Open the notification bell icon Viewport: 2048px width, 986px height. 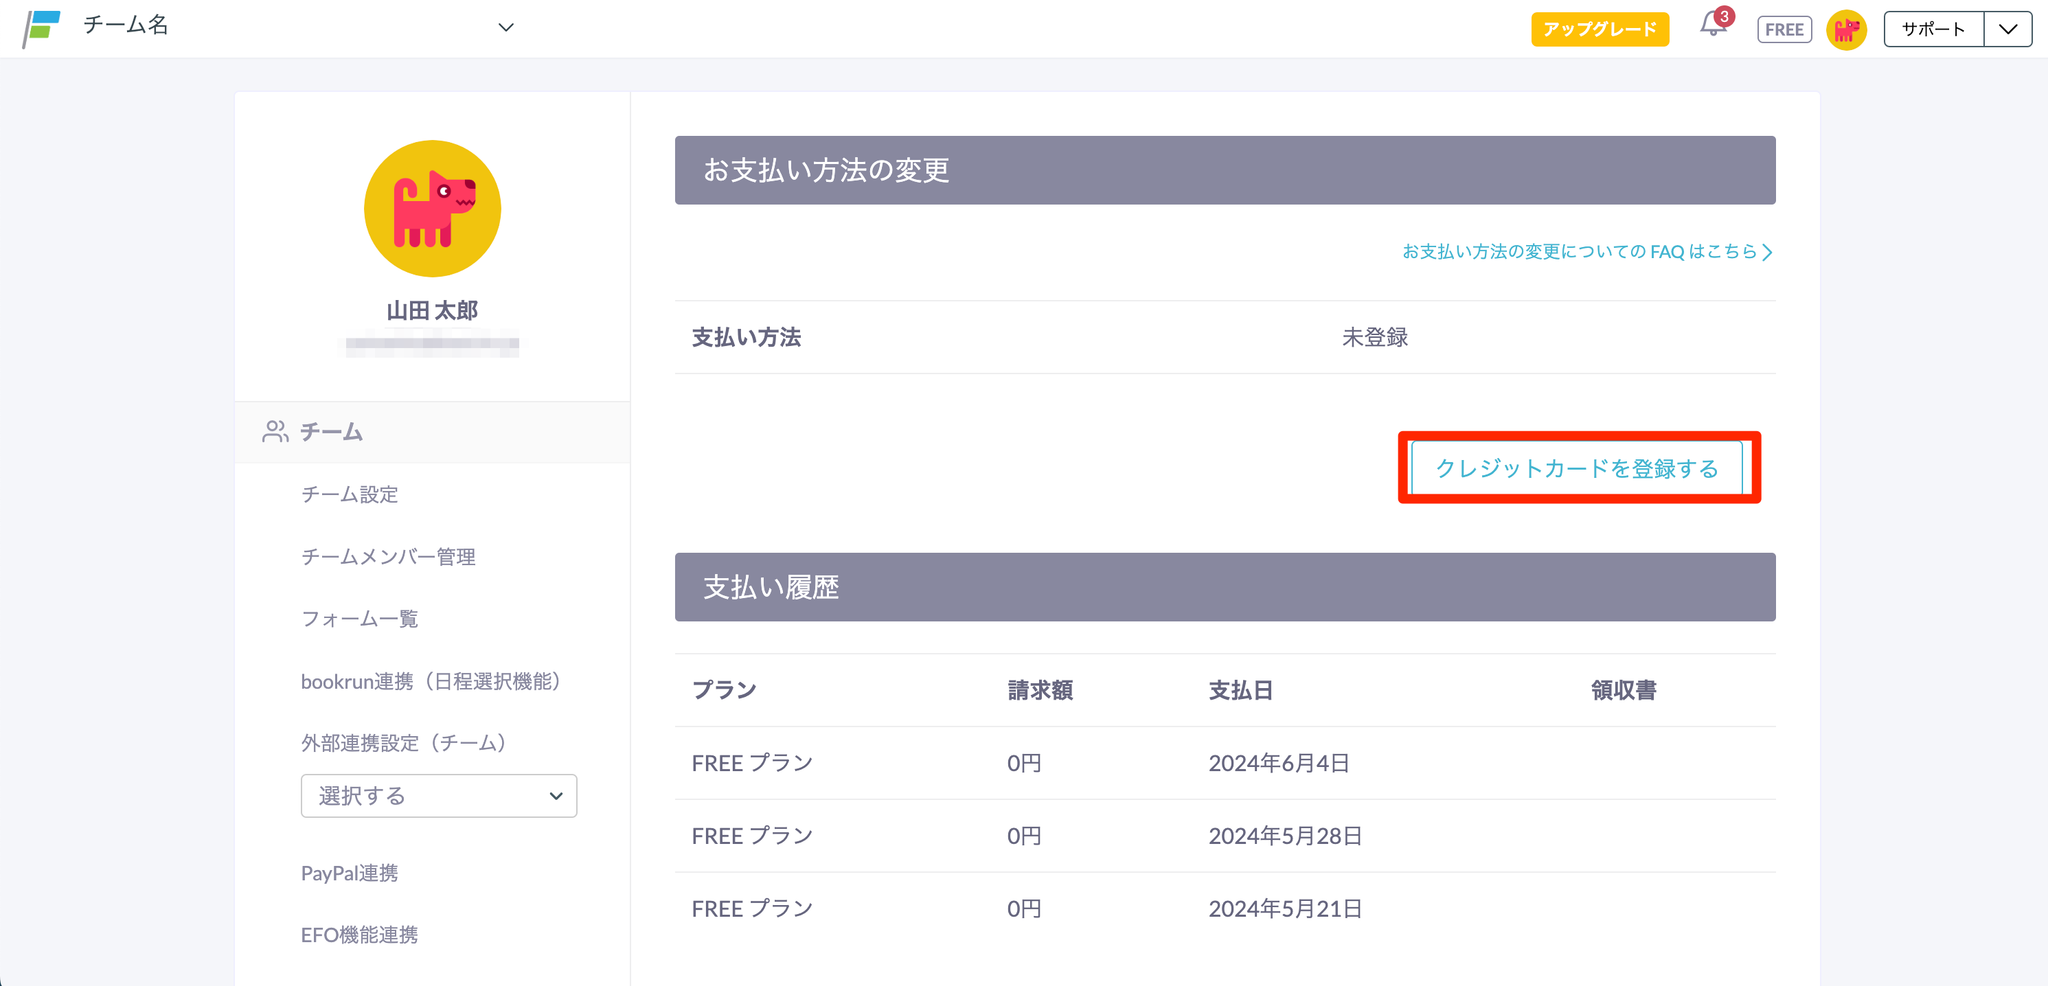[1713, 26]
